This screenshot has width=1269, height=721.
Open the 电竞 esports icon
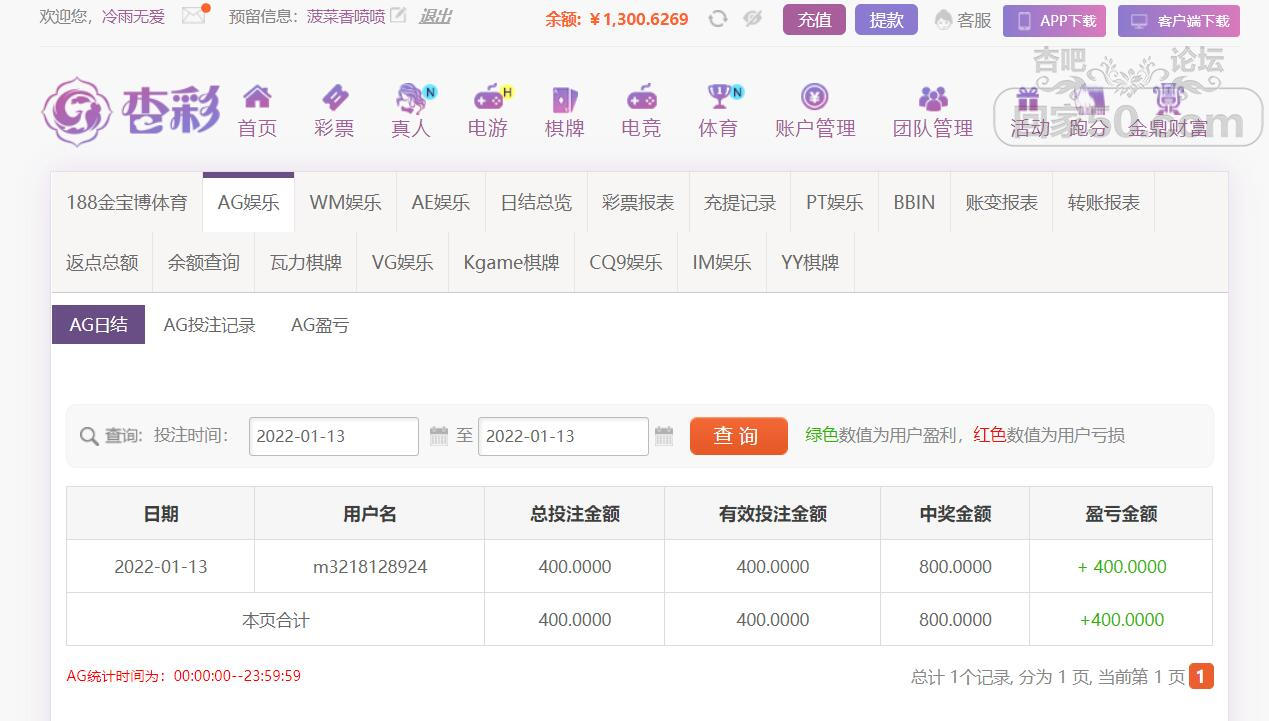click(x=641, y=98)
